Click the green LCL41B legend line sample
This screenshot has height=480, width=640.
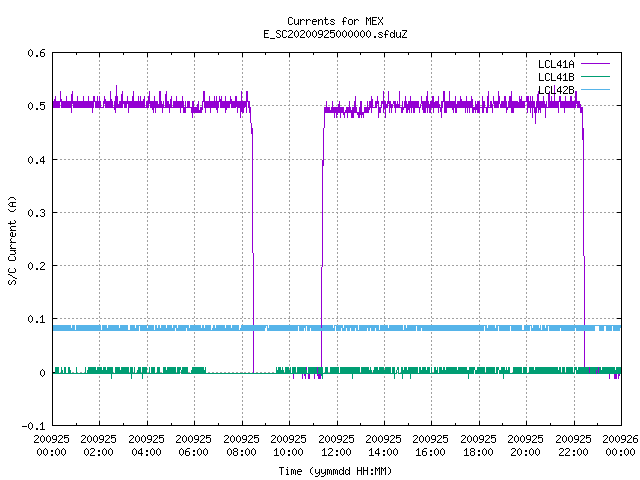[595, 76]
